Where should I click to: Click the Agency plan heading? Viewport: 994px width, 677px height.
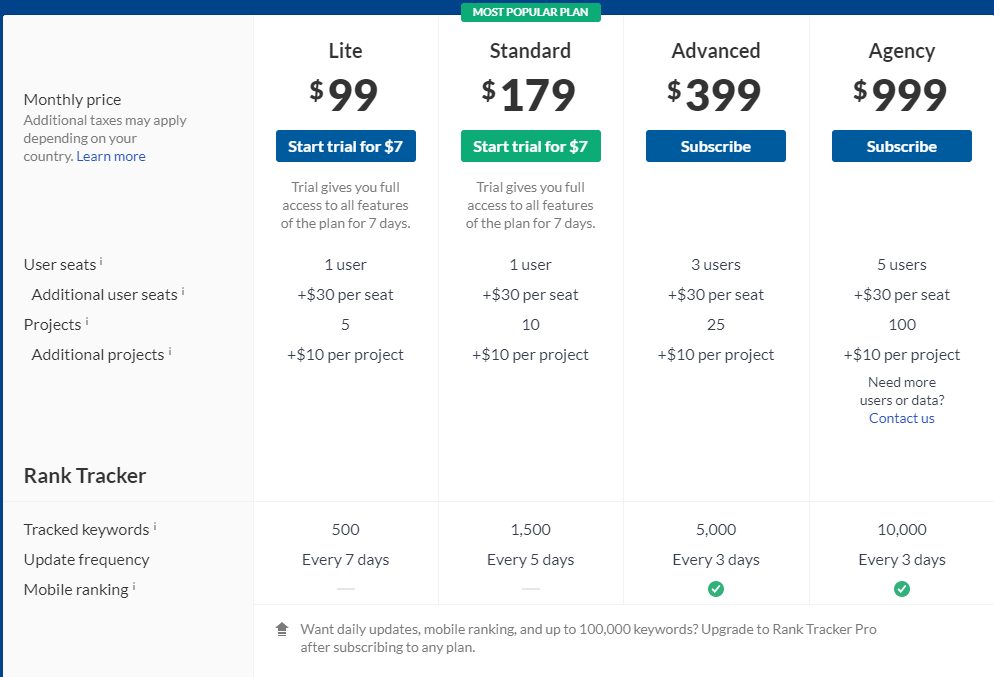point(902,51)
